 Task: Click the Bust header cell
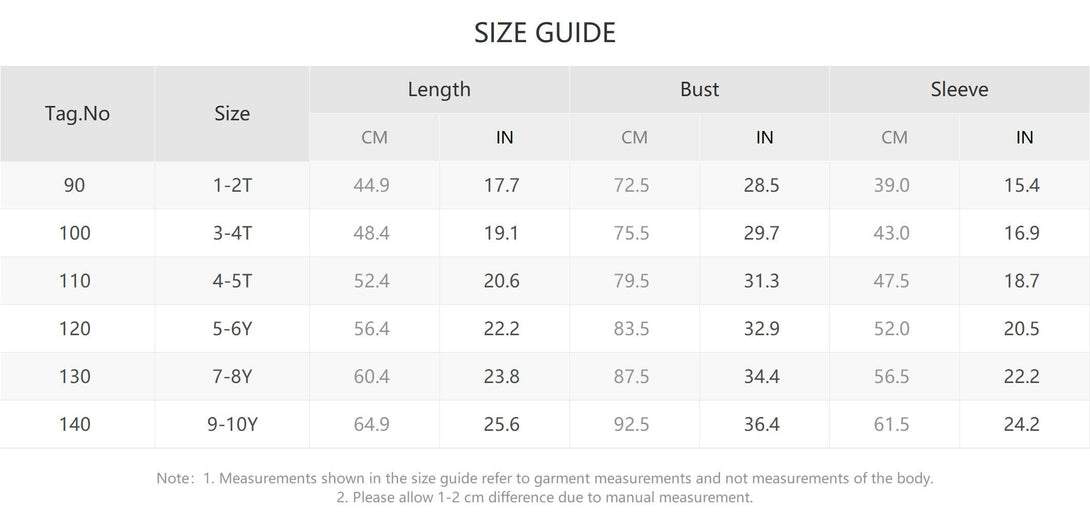tap(699, 89)
